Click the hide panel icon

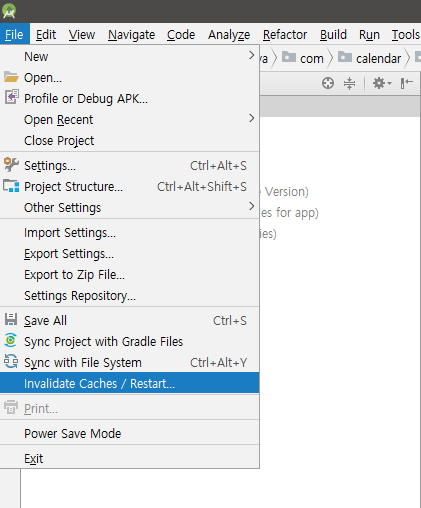point(407,83)
